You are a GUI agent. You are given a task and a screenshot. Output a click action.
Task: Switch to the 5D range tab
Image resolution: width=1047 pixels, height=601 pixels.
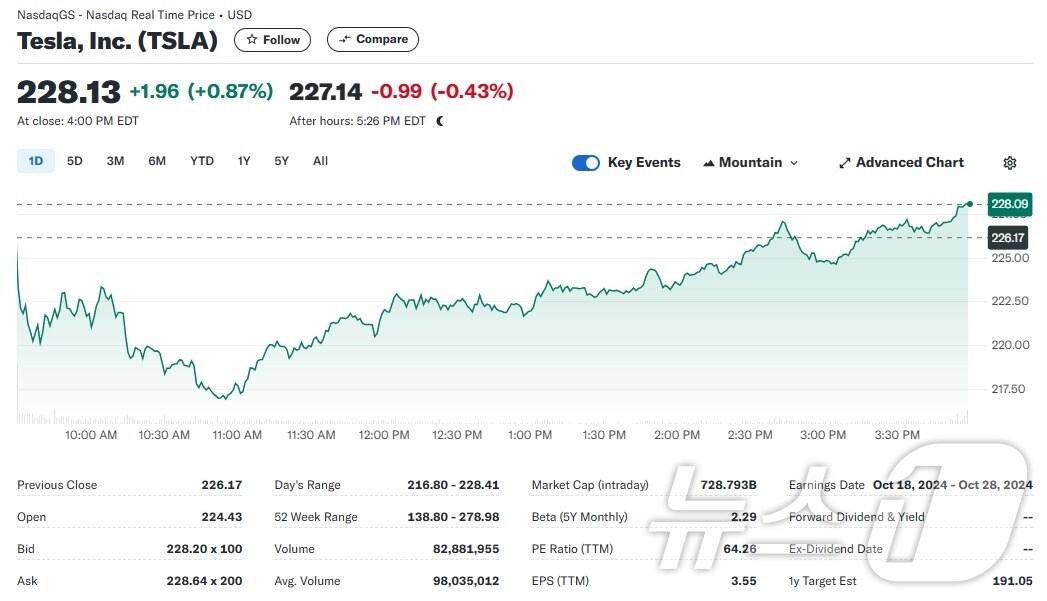click(x=75, y=161)
